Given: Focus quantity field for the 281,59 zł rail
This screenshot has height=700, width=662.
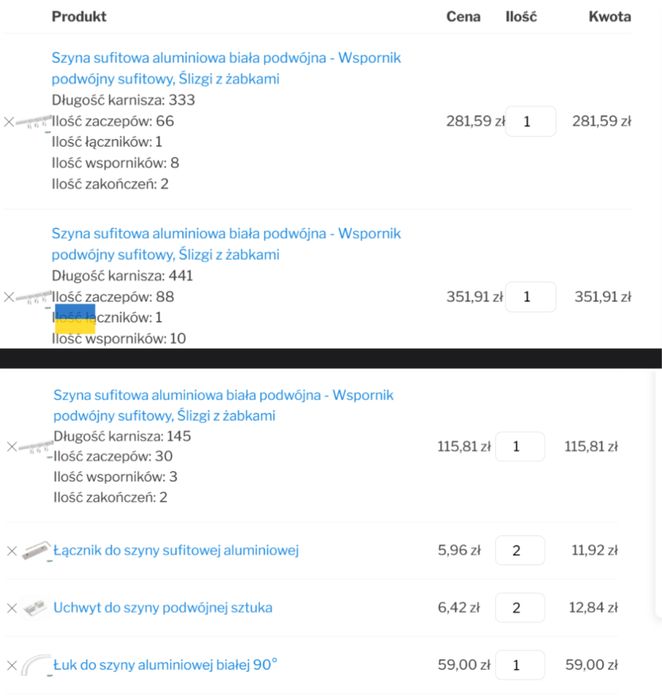Looking at the screenshot, I should [x=530, y=122].
